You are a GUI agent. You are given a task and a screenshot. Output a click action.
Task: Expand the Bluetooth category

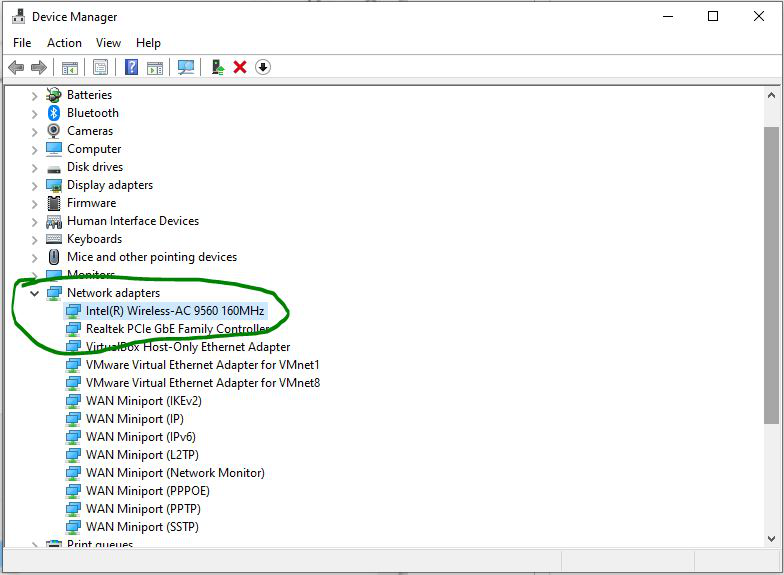(x=34, y=113)
